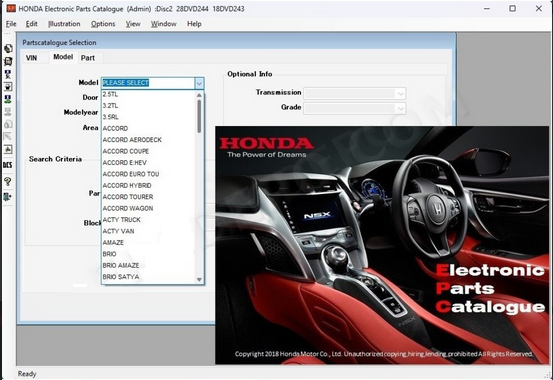The height and width of the screenshot is (380, 553).
Task: Open the View menu
Action: point(133,24)
